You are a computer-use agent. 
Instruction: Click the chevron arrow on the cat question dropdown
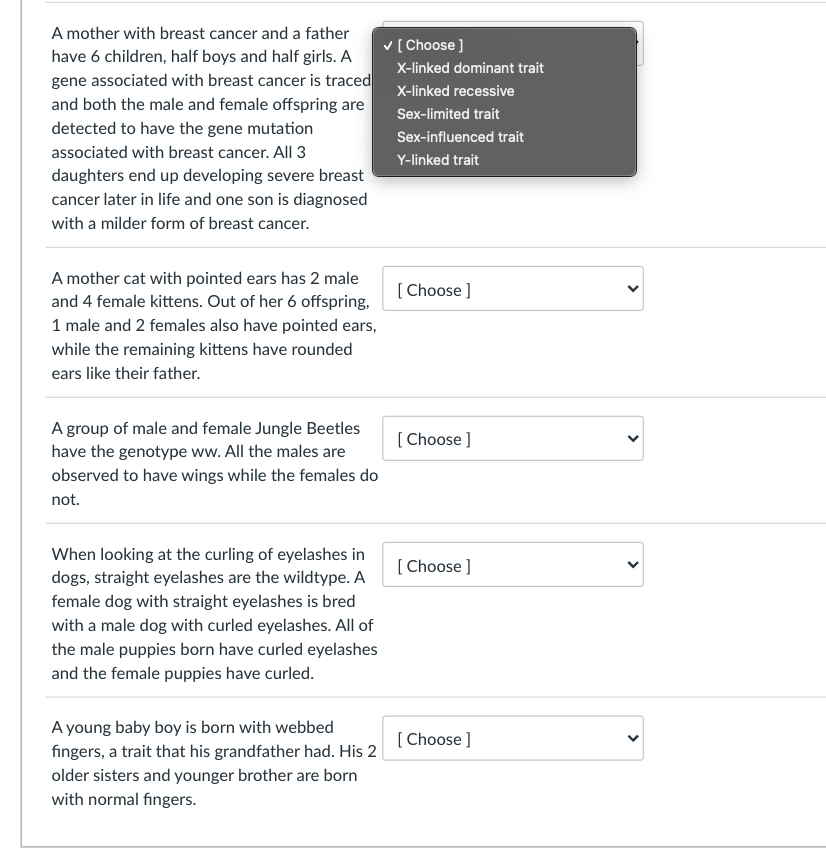tap(633, 289)
